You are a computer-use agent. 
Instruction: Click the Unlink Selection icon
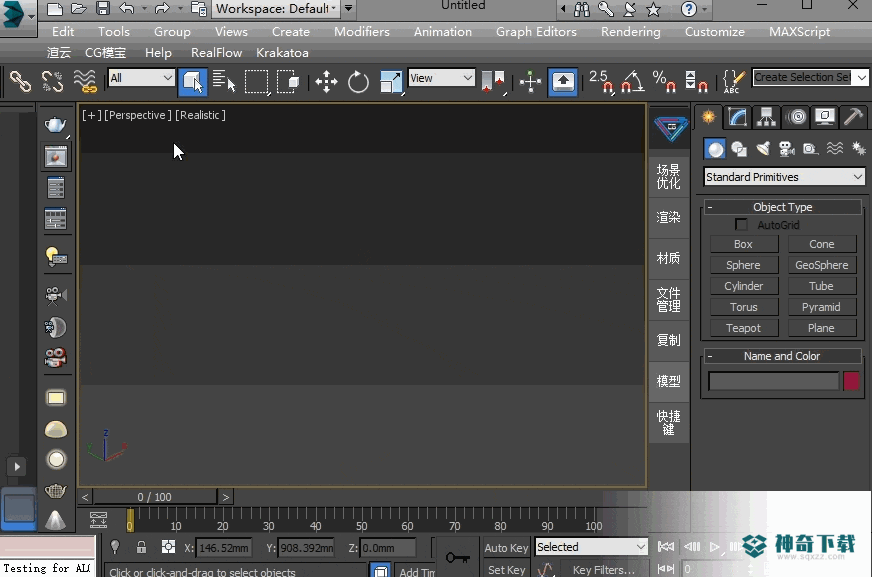pyautogui.click(x=52, y=81)
